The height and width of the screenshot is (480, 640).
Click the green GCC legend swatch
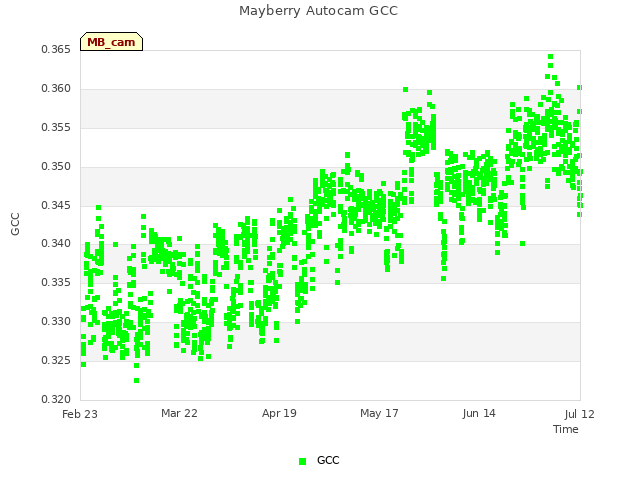[302, 461]
